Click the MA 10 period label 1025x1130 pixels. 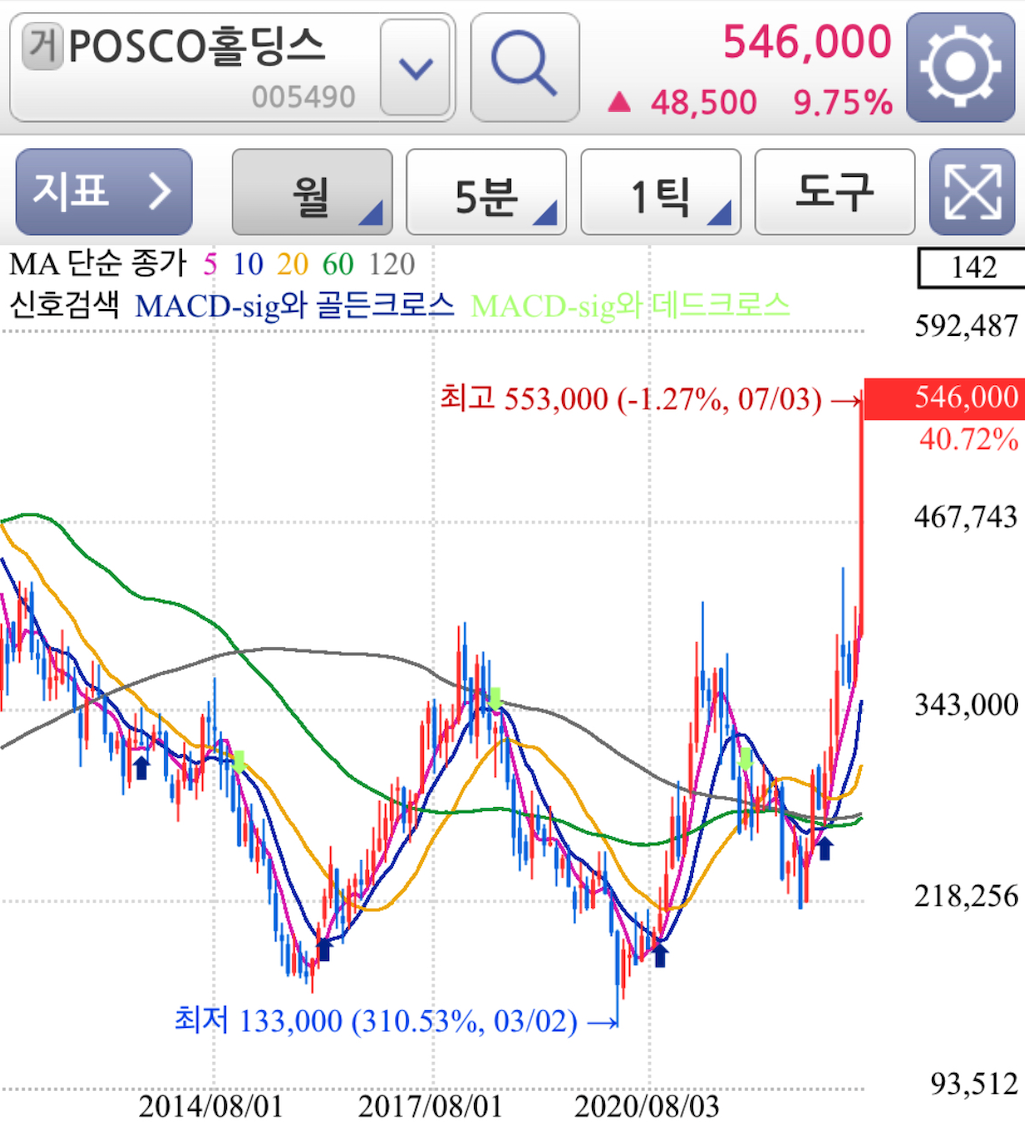(x=248, y=264)
